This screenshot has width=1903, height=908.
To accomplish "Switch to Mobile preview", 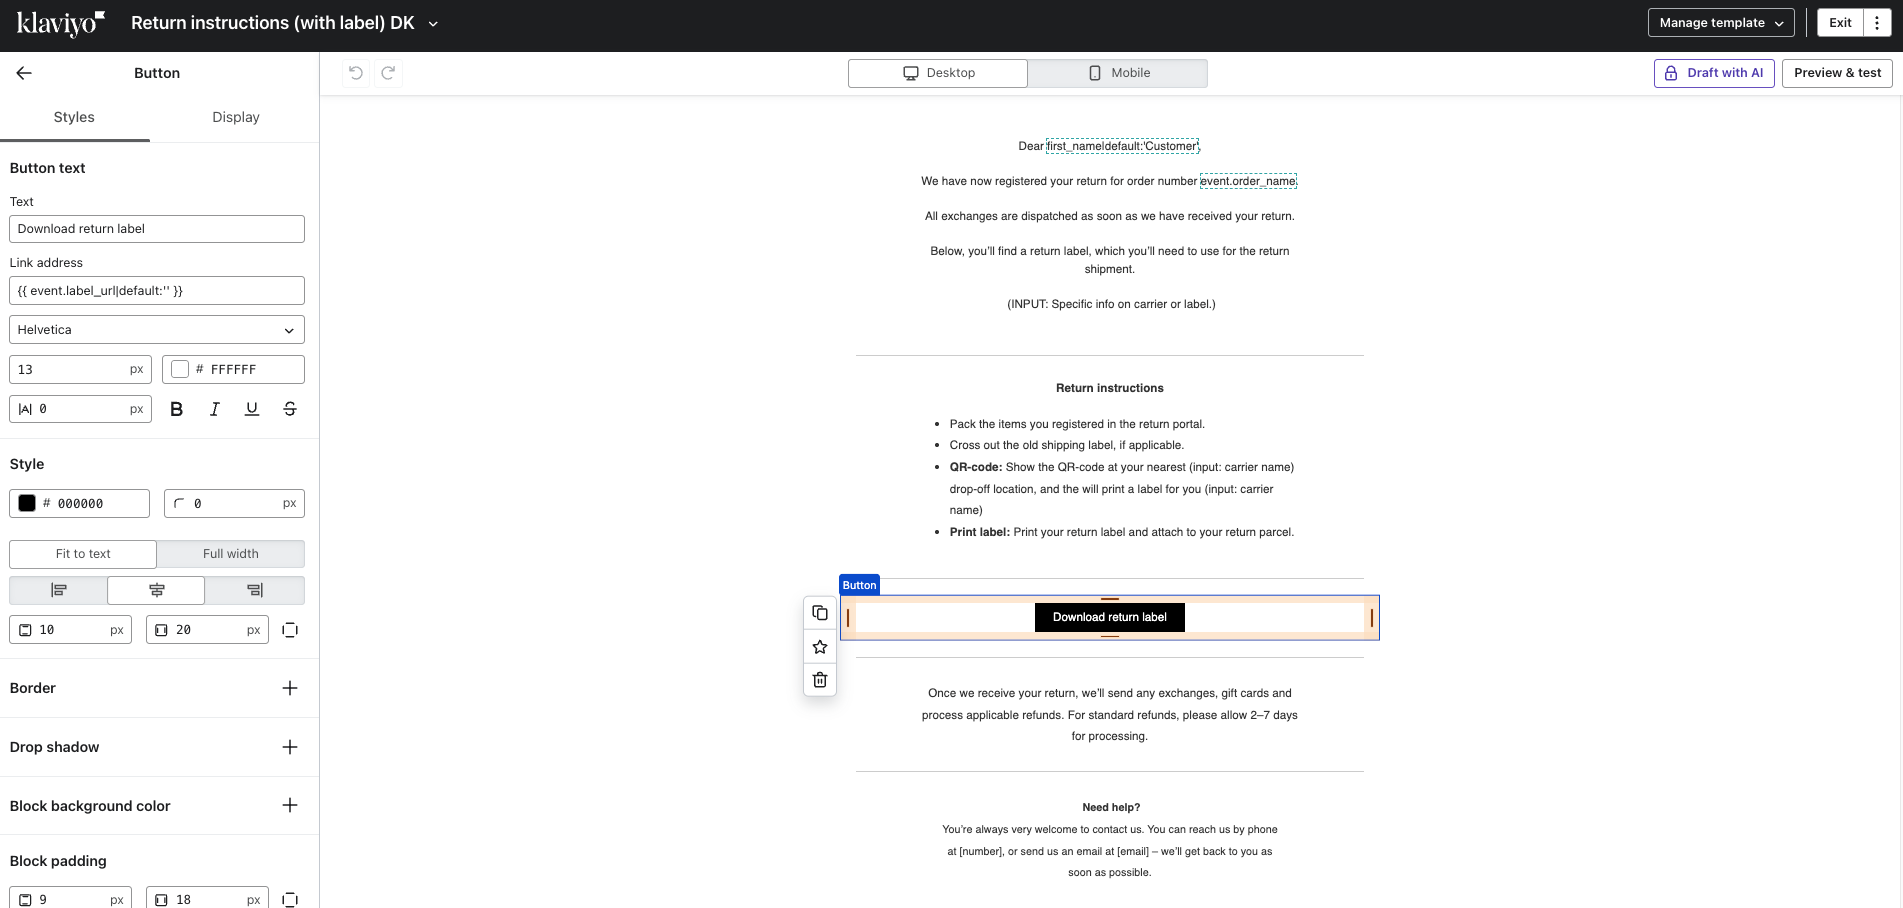I will (1118, 73).
